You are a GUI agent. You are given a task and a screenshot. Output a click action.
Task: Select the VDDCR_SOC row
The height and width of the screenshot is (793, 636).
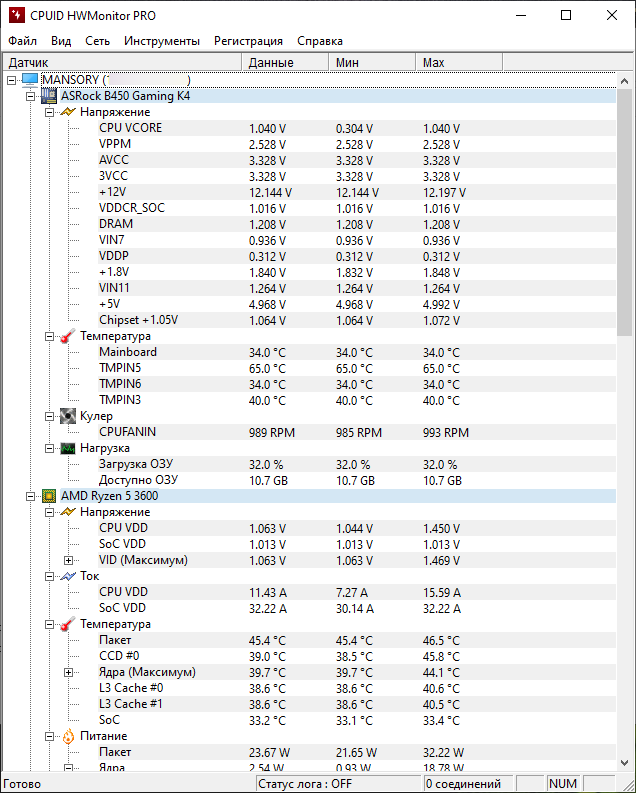click(357, 208)
